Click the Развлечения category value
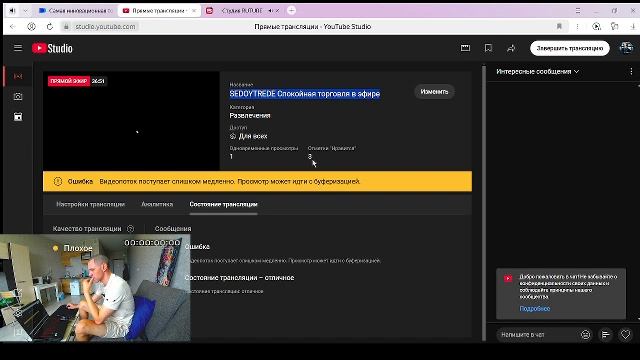 tap(250, 116)
